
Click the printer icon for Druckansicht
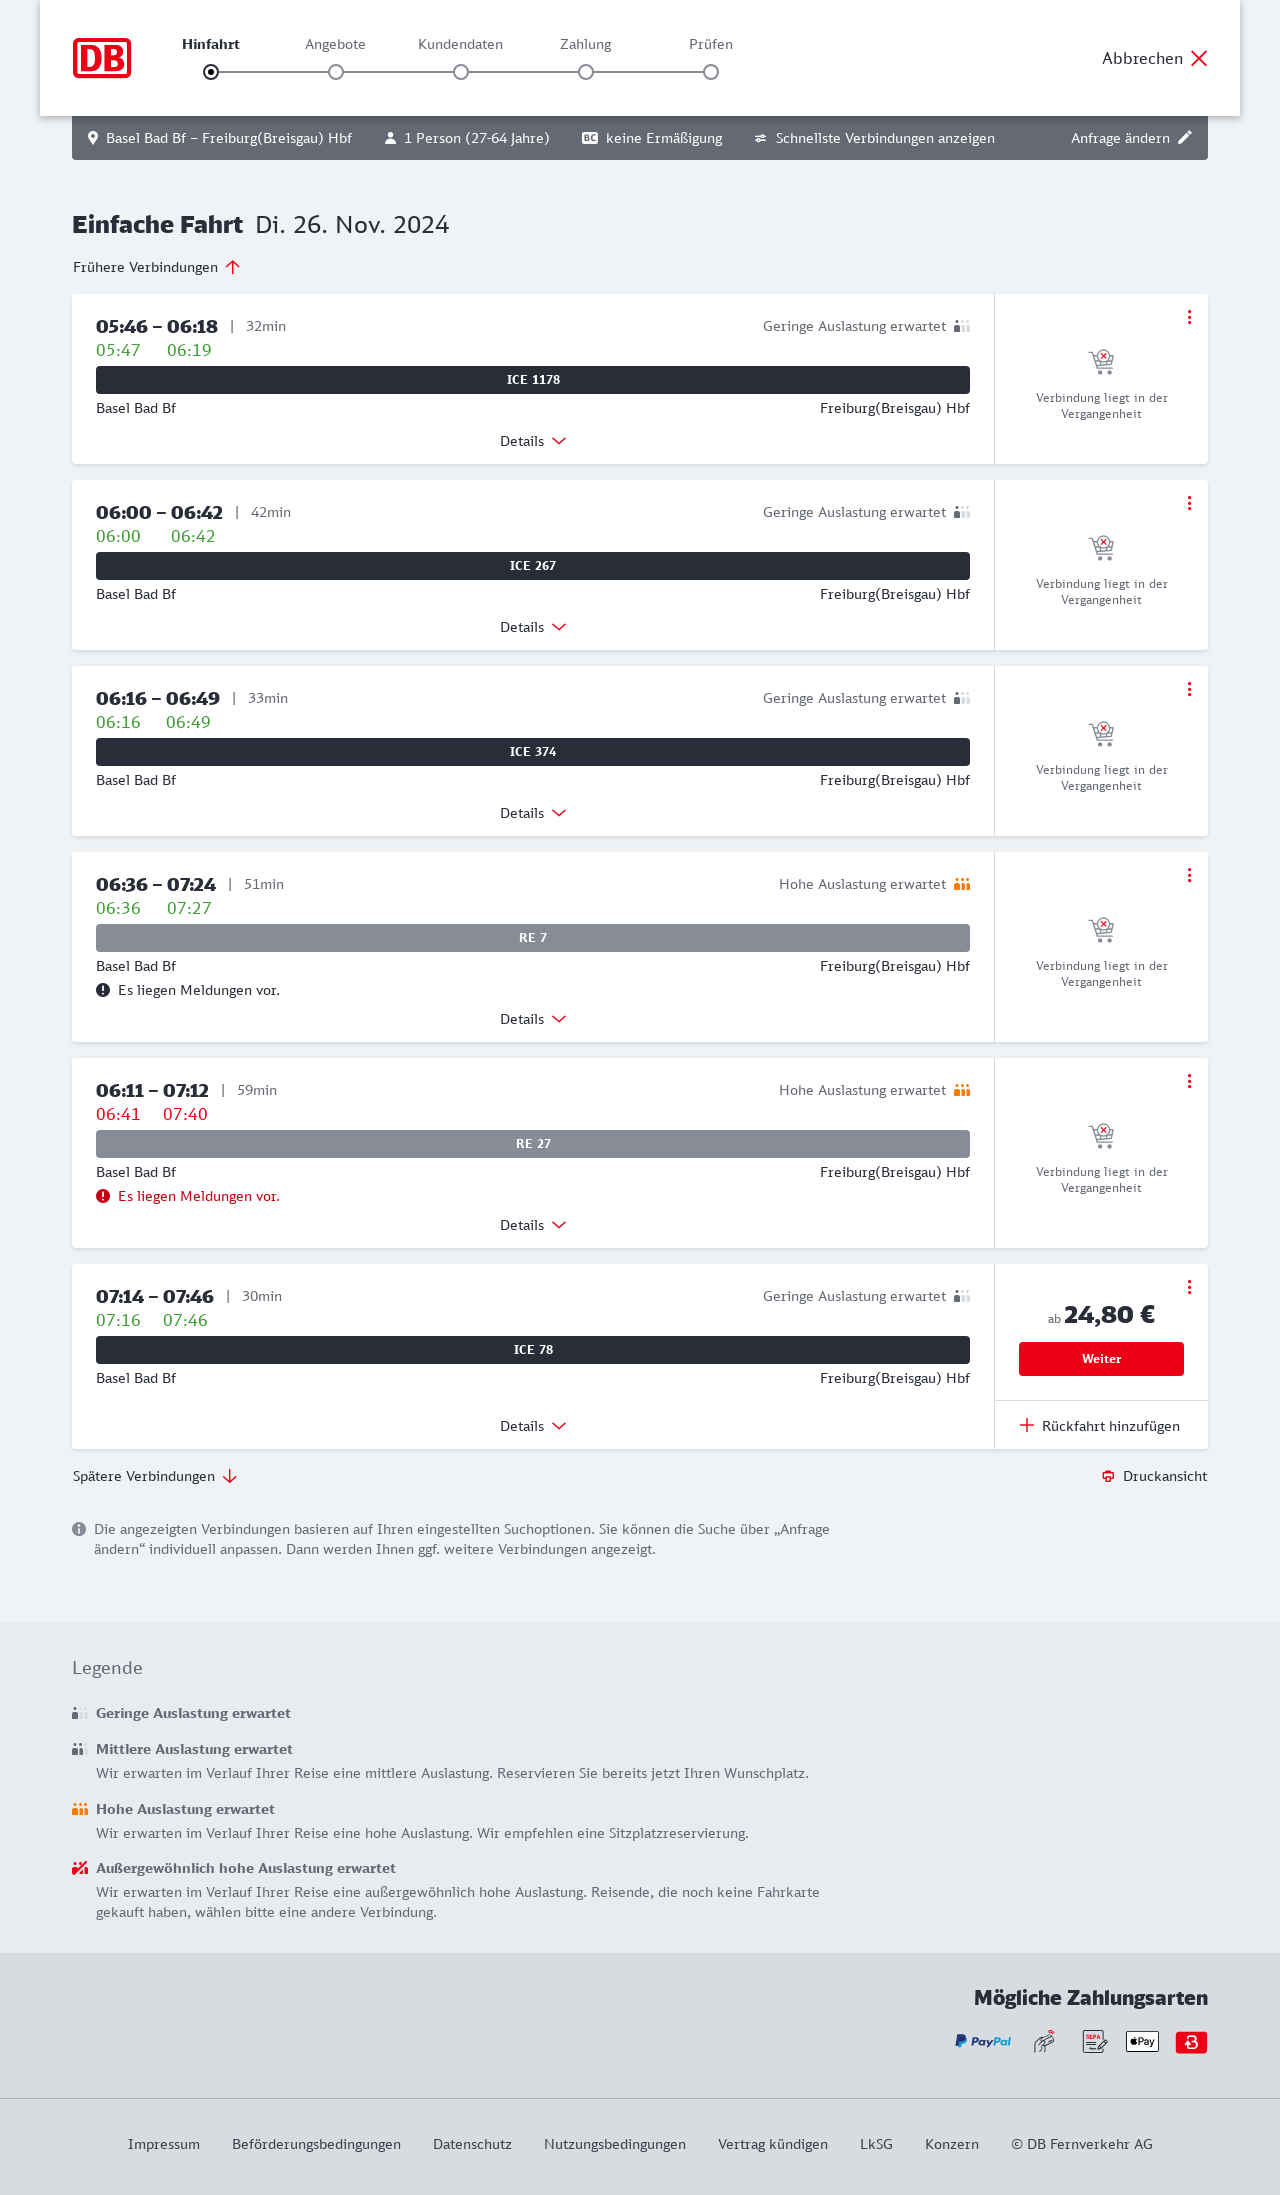(1108, 1476)
